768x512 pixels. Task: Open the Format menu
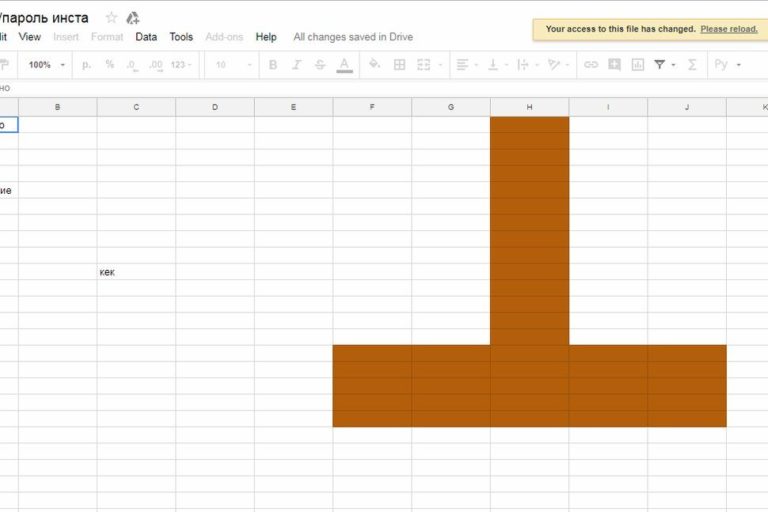[107, 37]
